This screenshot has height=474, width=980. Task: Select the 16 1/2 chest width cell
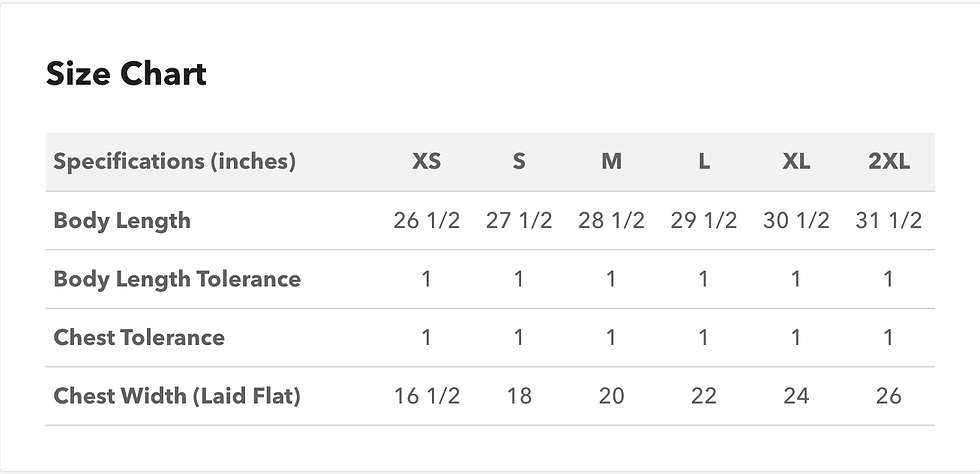(x=426, y=396)
